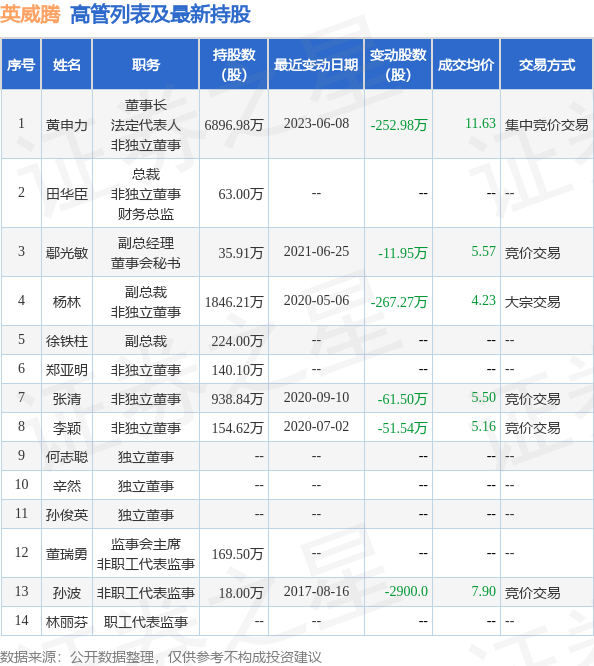The width and height of the screenshot is (594, 666).
Task: Select the name 田华臣
Action: click(x=67, y=194)
